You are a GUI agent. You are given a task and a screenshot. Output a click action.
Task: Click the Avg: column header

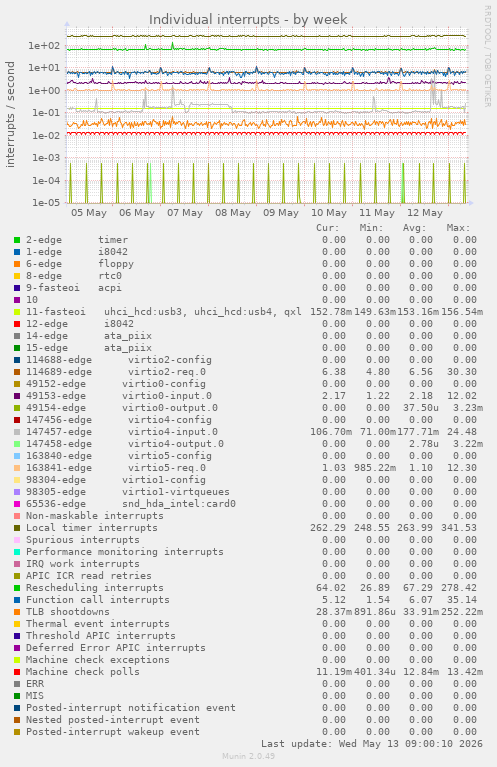[x=414, y=228]
